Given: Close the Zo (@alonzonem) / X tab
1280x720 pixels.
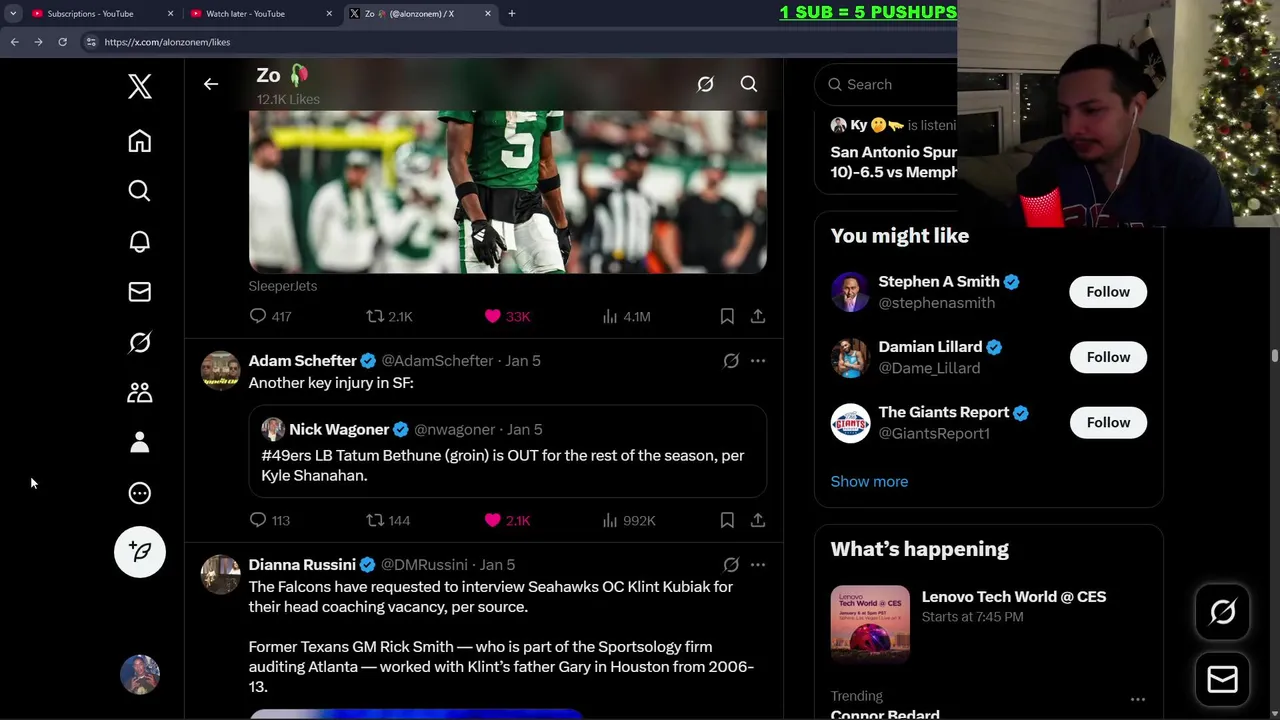Looking at the screenshot, I should pos(488,14).
